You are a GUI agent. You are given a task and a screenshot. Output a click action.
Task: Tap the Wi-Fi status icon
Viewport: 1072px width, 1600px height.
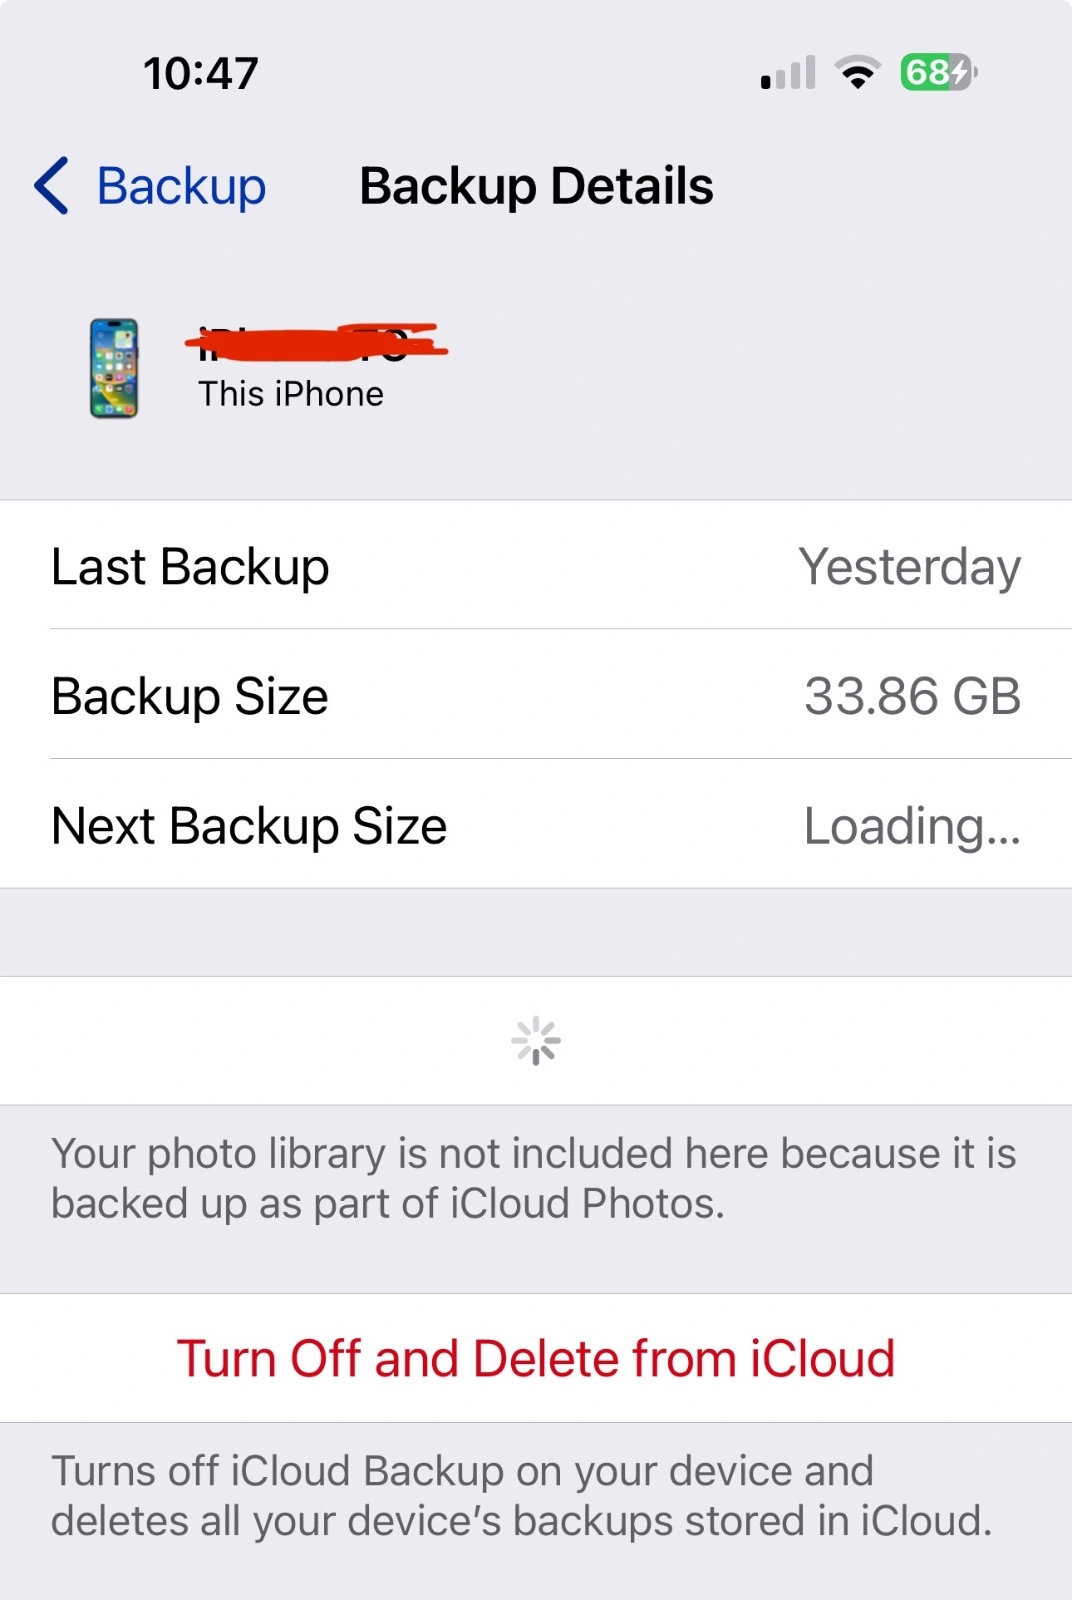[x=858, y=73]
